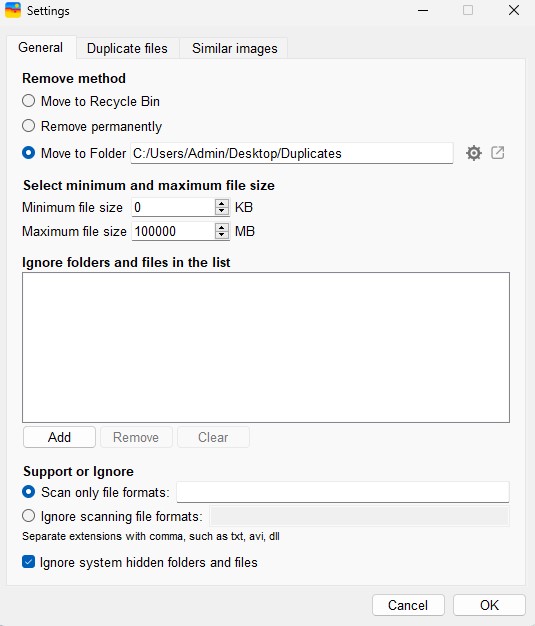Increase maximum file size with up arrow

[222, 227]
